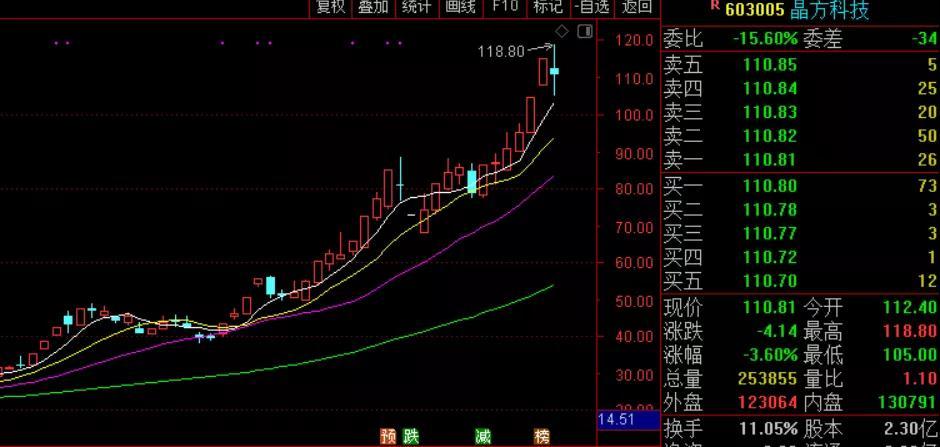The image size is (940, 447).
Task: Click 涨幅 value -3.60%
Action: coord(770,355)
